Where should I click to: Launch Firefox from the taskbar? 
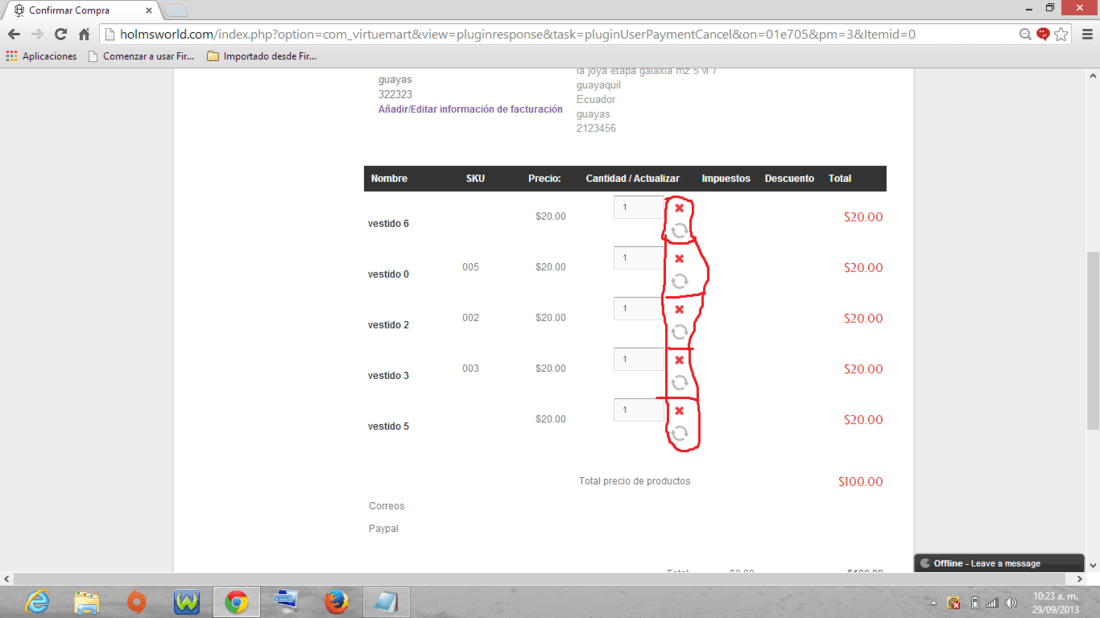[x=336, y=602]
